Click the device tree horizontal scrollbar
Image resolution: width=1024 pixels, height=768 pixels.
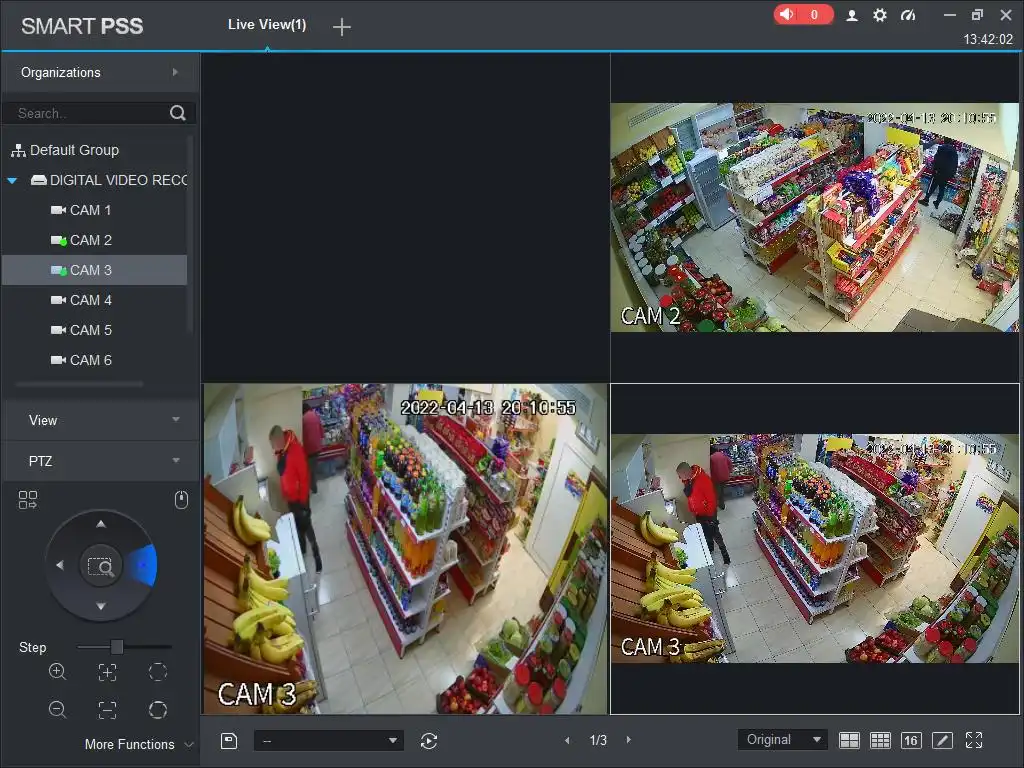[x=79, y=385]
